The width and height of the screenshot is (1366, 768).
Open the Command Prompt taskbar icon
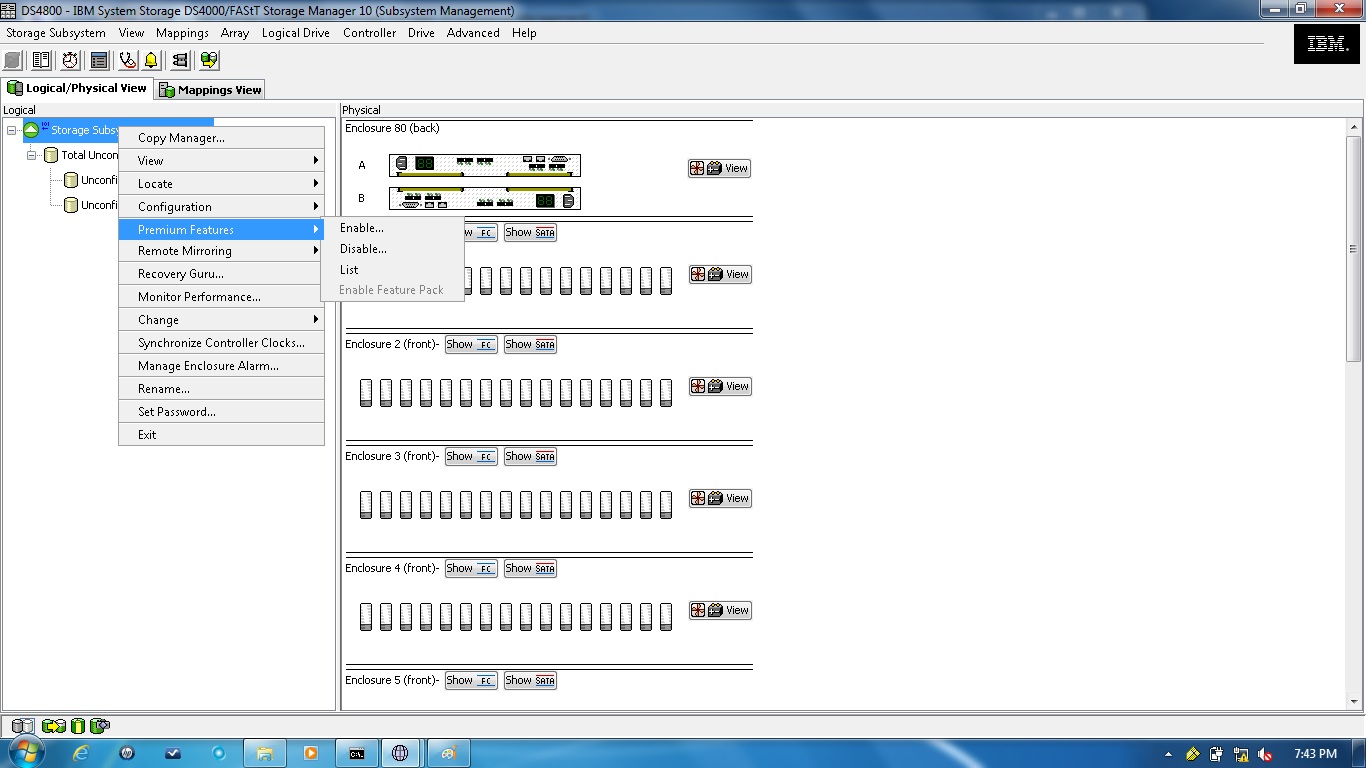click(x=356, y=753)
